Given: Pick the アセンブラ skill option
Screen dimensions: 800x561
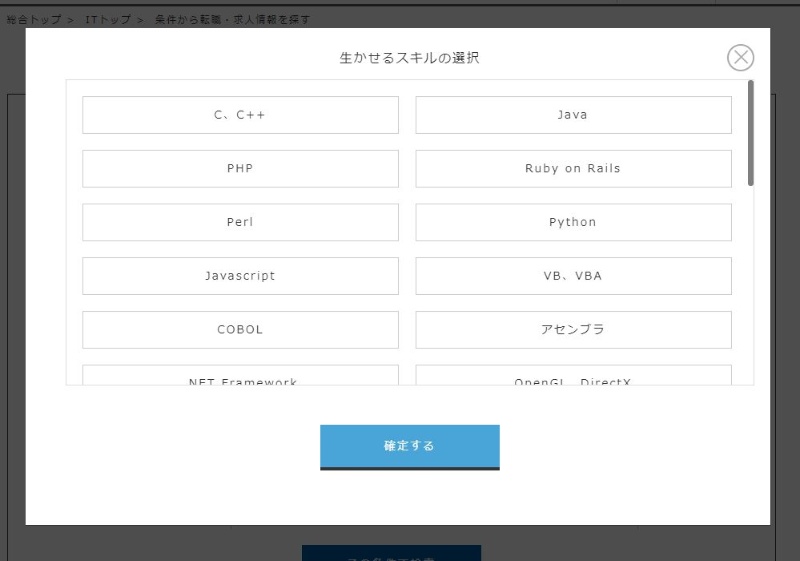Looking at the screenshot, I should [x=573, y=330].
